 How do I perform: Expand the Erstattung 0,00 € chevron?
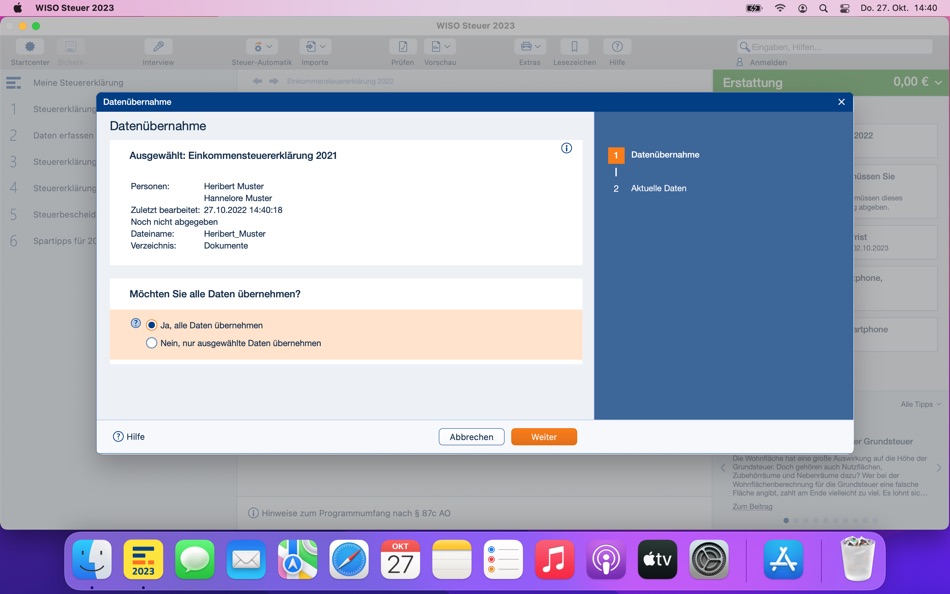pos(938,82)
